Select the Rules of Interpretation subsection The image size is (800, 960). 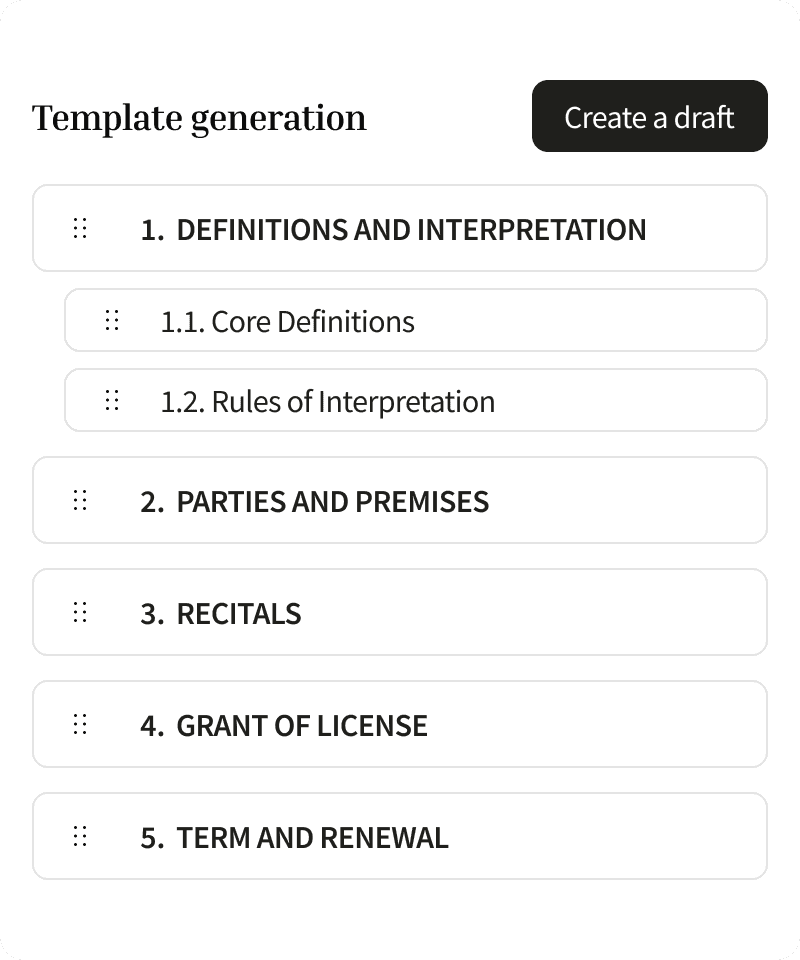coord(415,400)
